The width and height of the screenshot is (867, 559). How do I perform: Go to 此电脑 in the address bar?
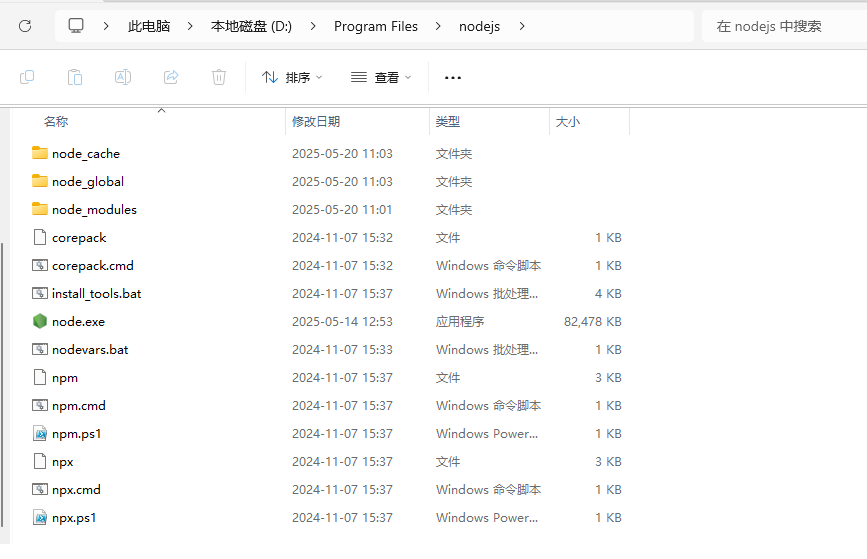(x=149, y=26)
